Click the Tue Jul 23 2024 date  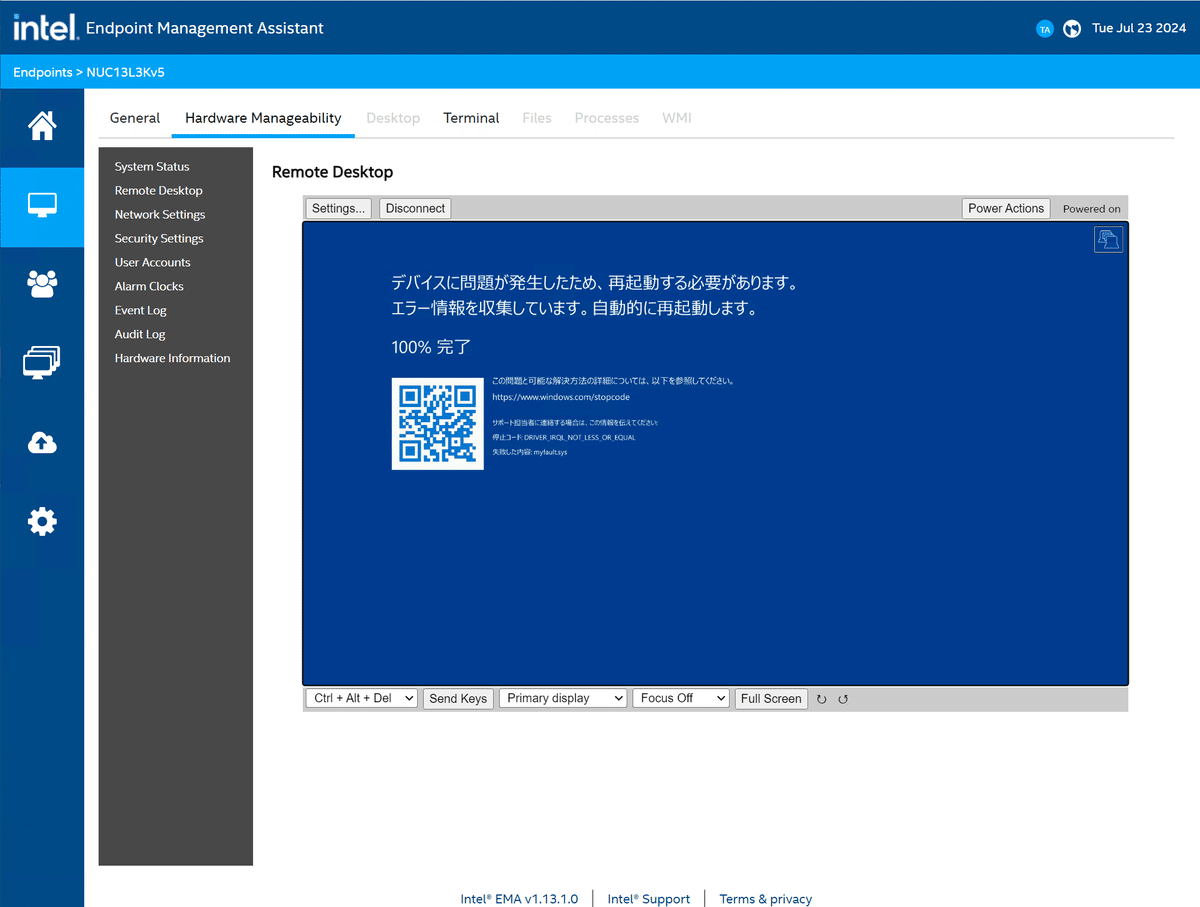point(1139,28)
